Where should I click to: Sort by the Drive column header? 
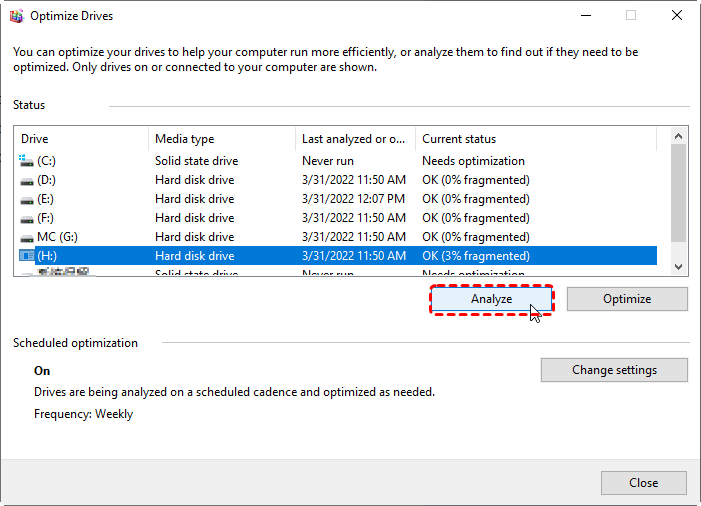coord(82,139)
